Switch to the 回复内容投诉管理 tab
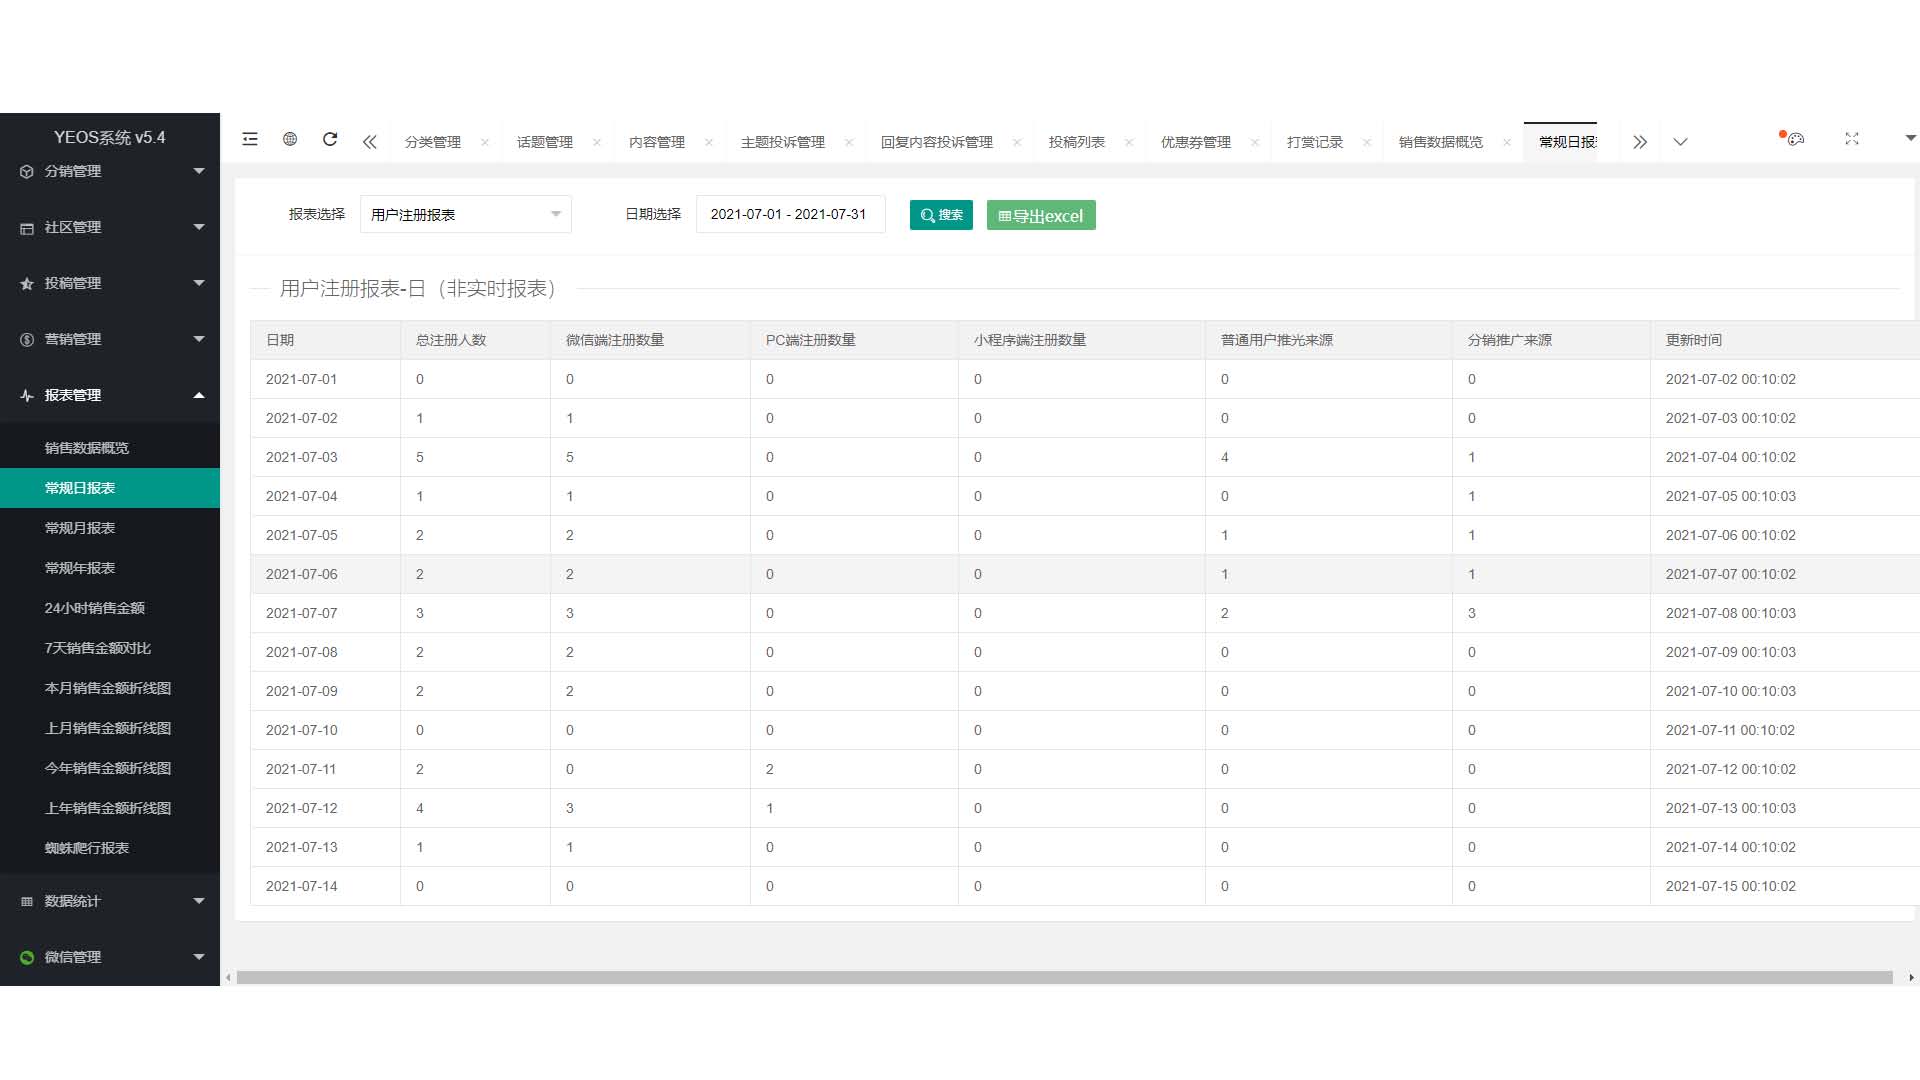Screen dimensions: 1920x1080 pyautogui.click(x=937, y=142)
